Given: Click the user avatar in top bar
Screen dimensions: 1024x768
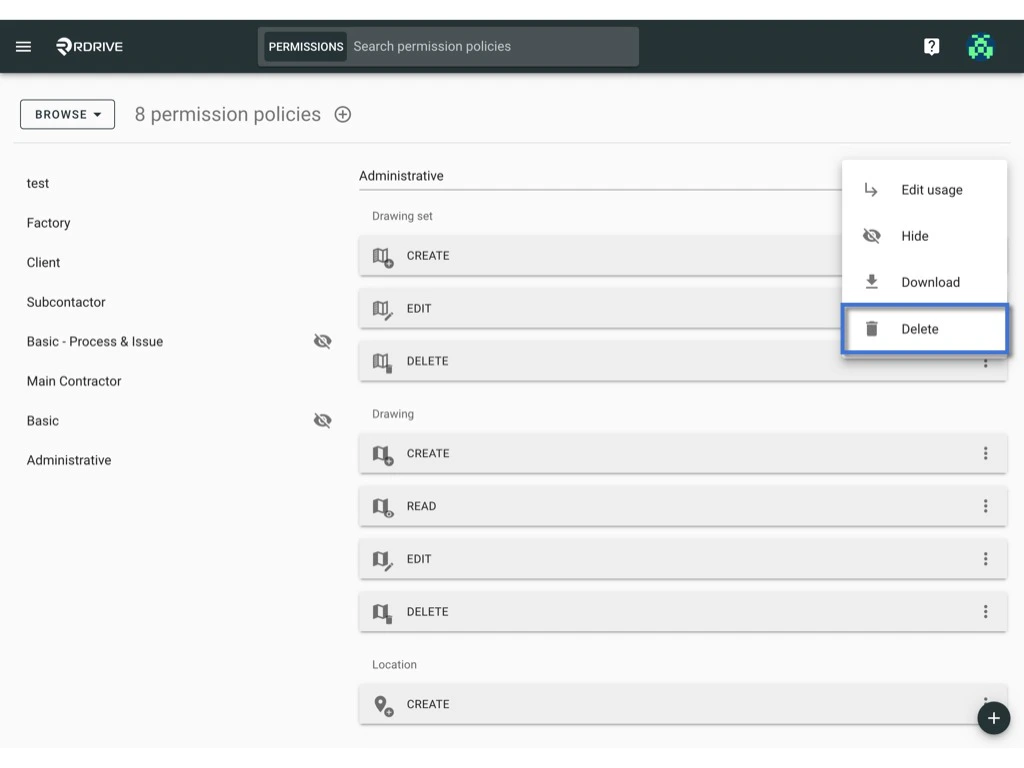Looking at the screenshot, I should pyautogui.click(x=980, y=46).
